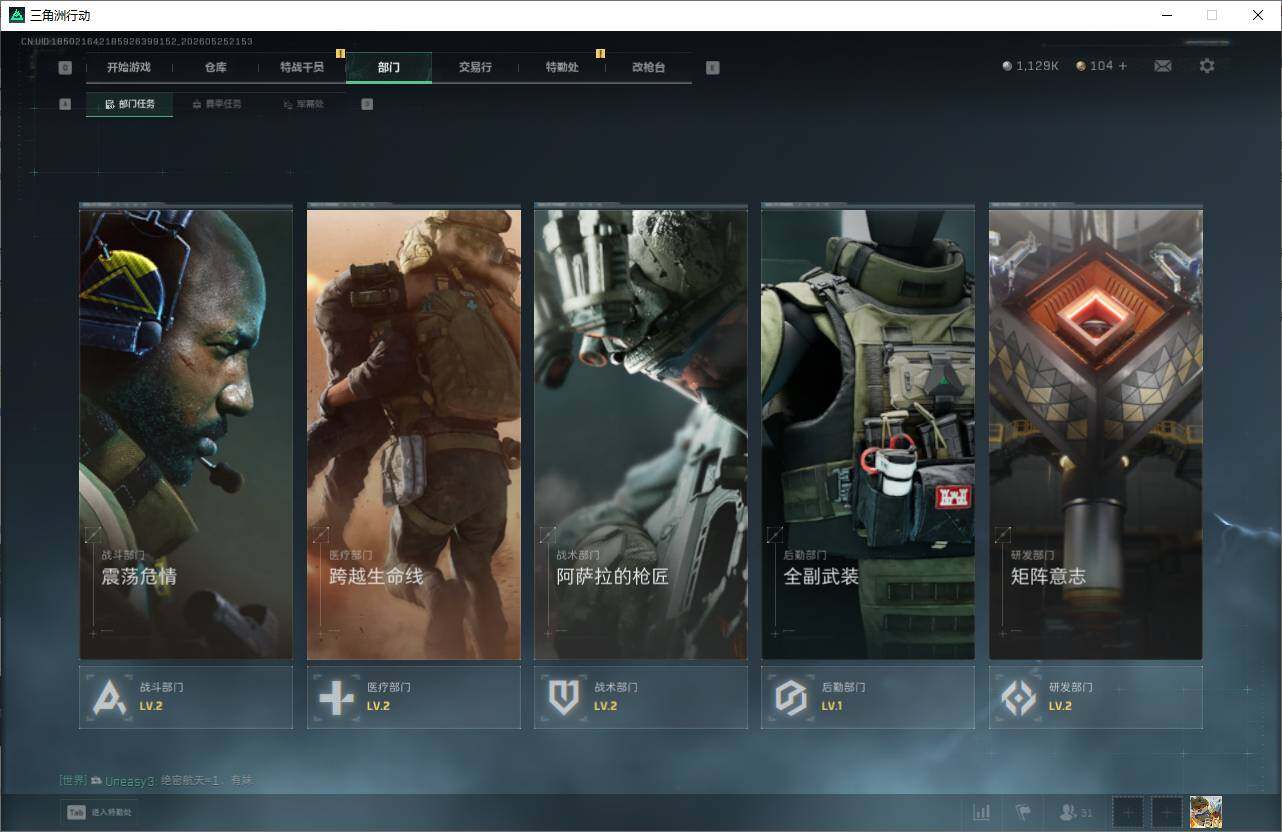Open the statistics bar chart icon
Image resolution: width=1282 pixels, height=832 pixels.
click(982, 812)
